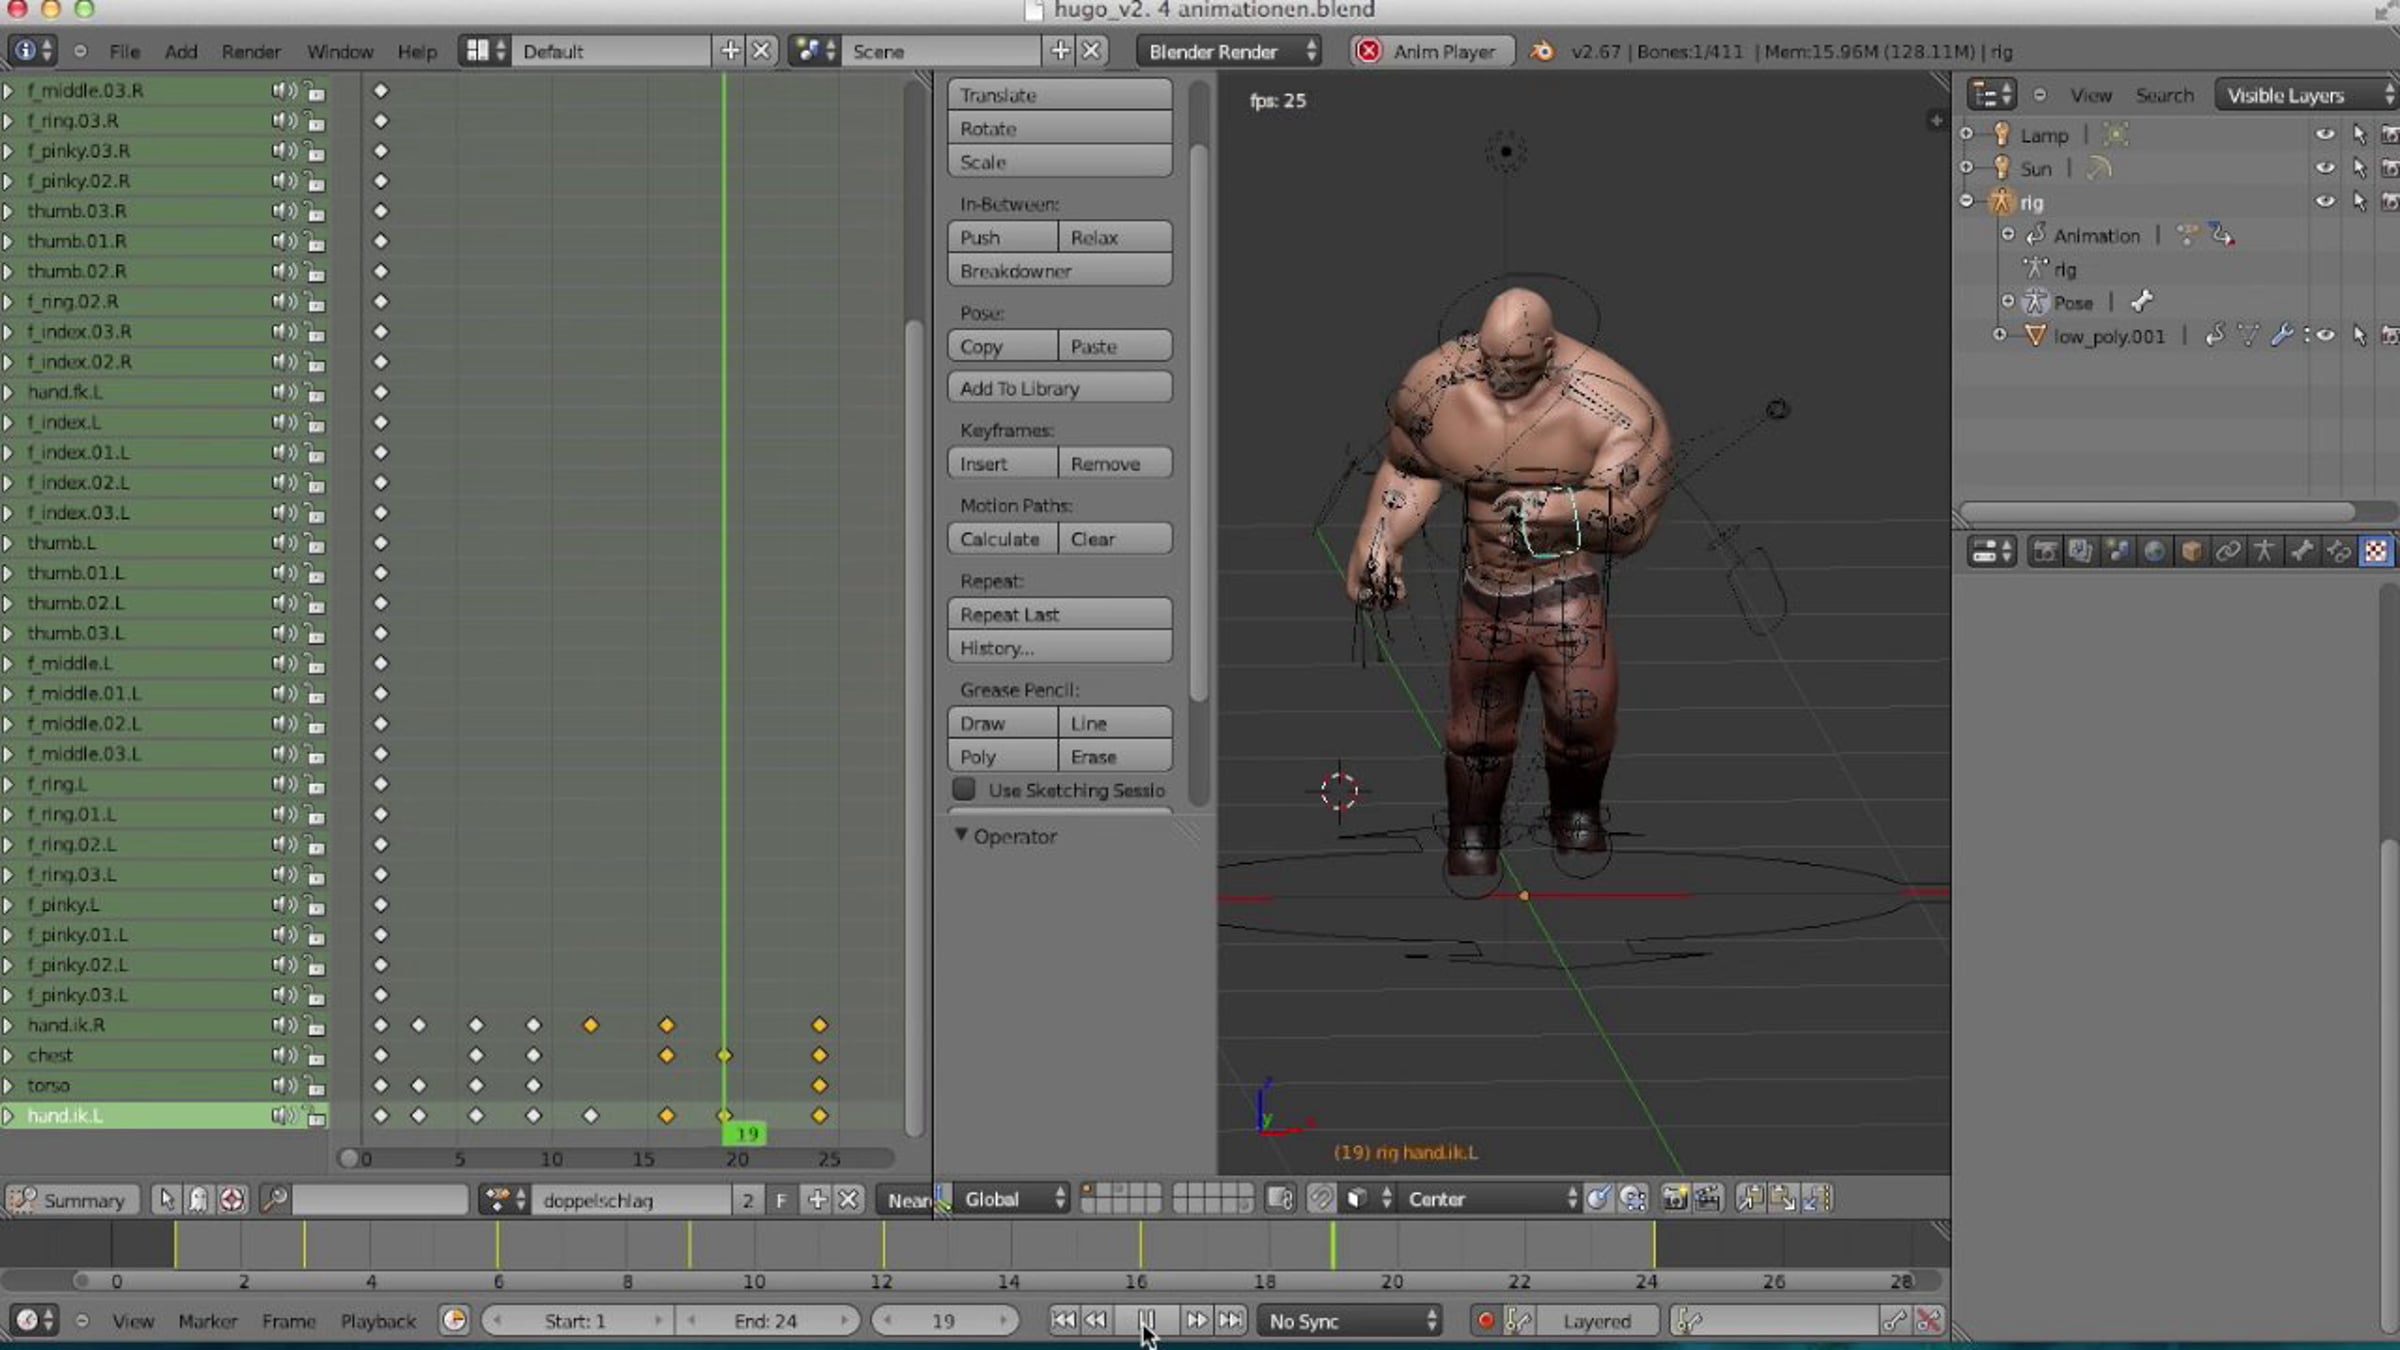Enable Use Sketching Session checkbox

pyautogui.click(x=964, y=790)
